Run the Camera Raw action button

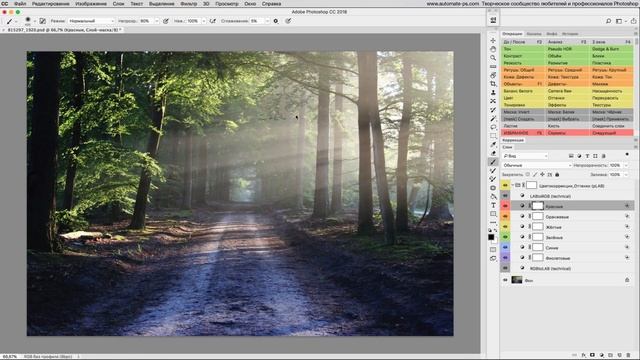(567, 91)
